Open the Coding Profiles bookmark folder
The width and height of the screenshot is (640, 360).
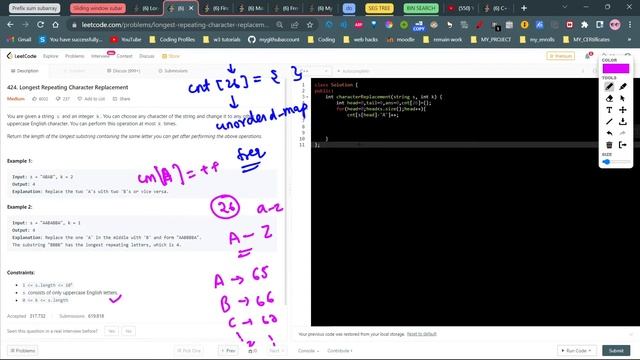[x=172, y=40]
